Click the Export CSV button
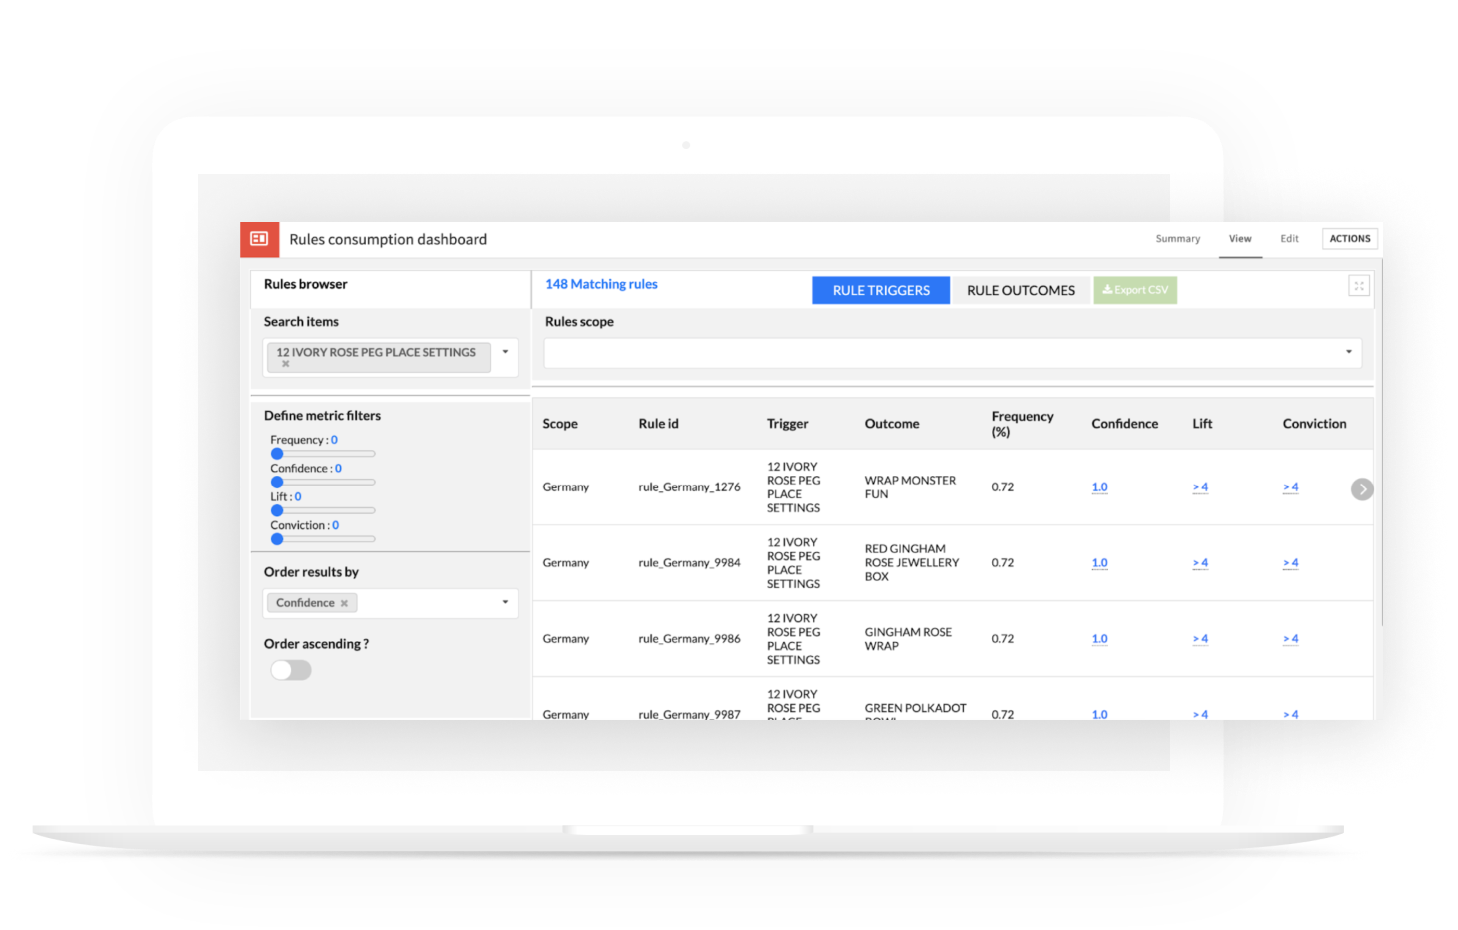This screenshot has height=930, width=1458. coord(1135,290)
